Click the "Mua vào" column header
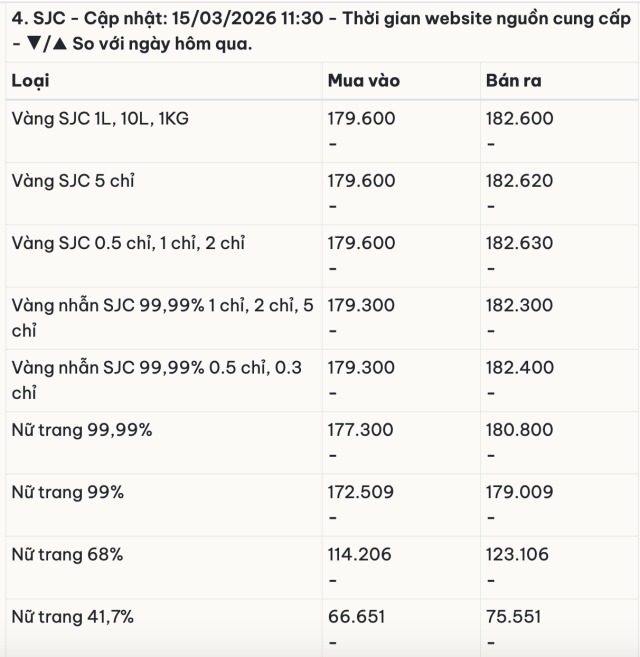This screenshot has height=657, width=640. (x=363, y=80)
